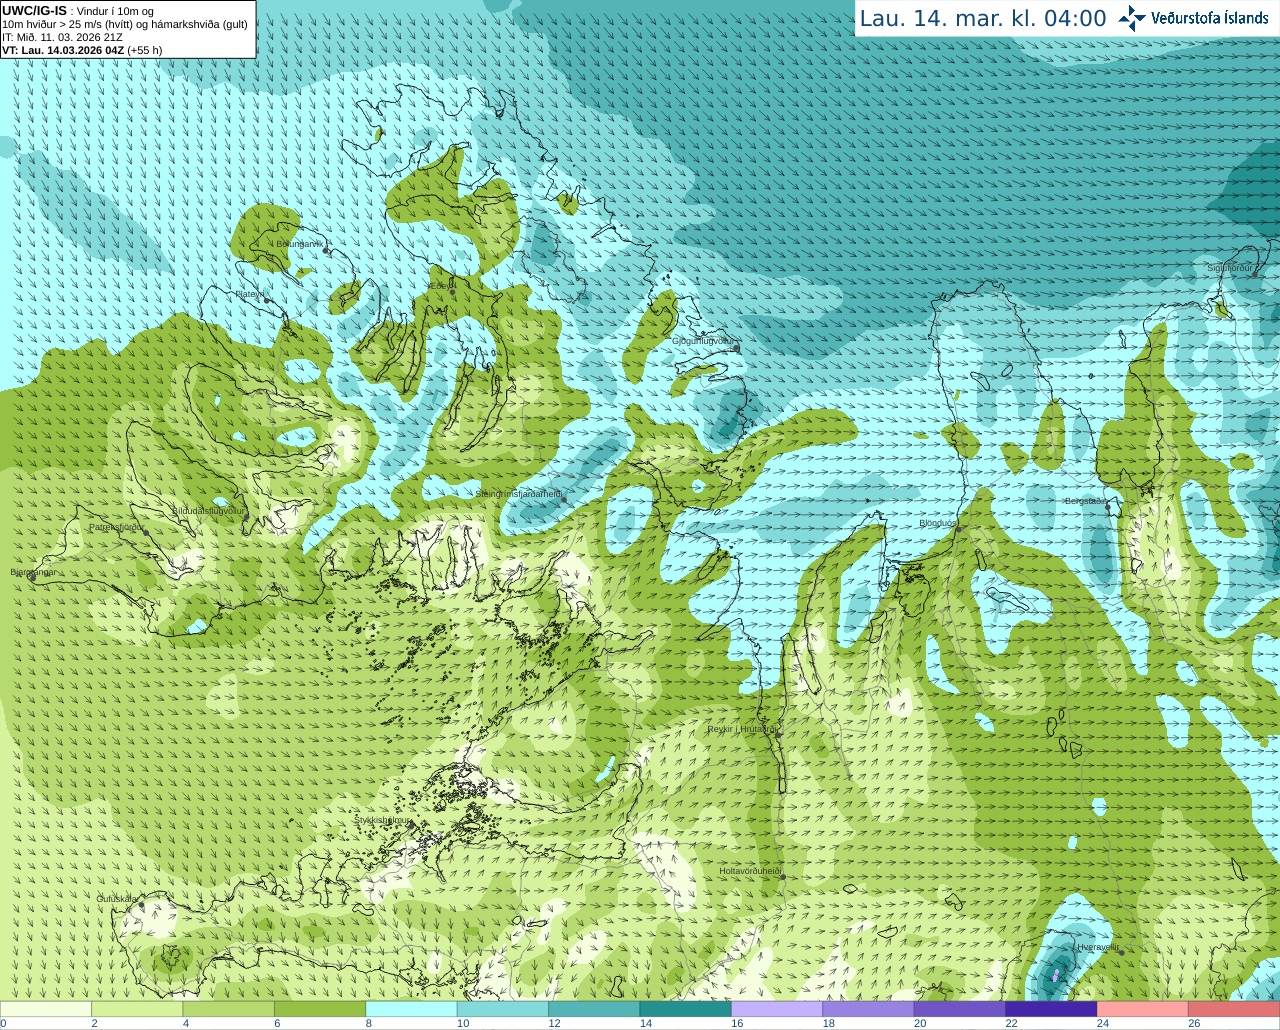Click the UWC/IG-IS model title text
Screen dimensions: 1280x1030
(x=34, y=11)
